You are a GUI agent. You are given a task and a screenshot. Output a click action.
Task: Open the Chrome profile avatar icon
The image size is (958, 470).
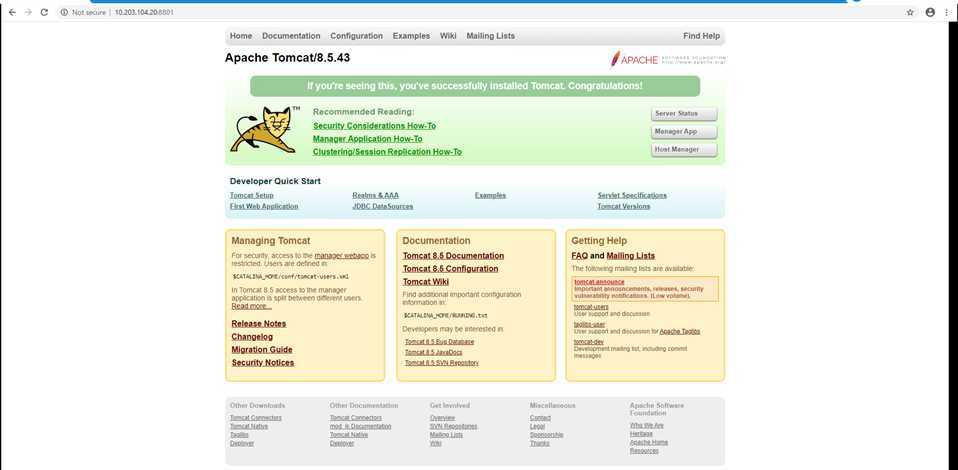tap(930, 12)
